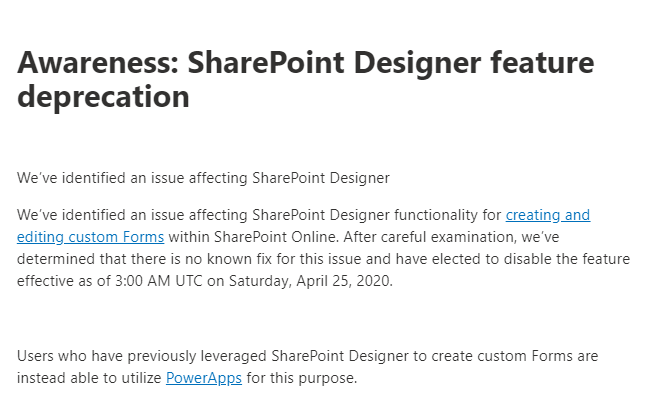Viewport: 655px width, 416px height.
Task: Open the PowerApps hyperlink
Action: [x=204, y=378]
